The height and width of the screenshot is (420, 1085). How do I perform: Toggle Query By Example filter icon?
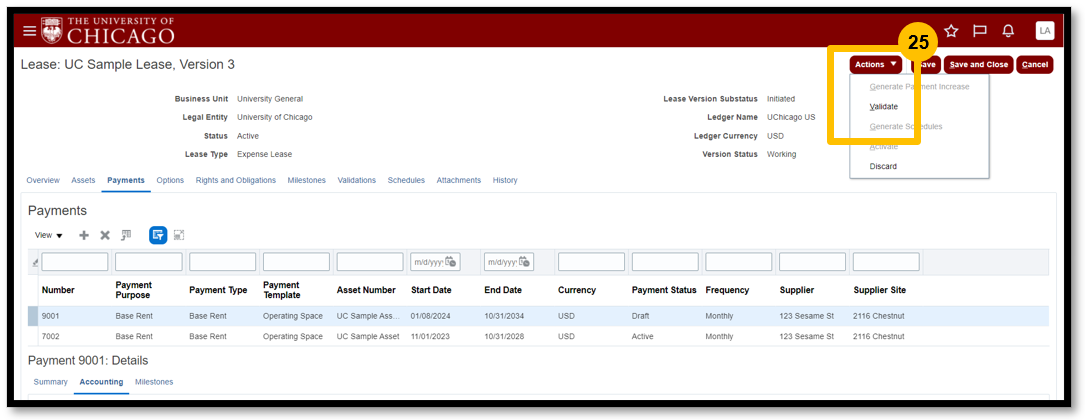click(158, 235)
